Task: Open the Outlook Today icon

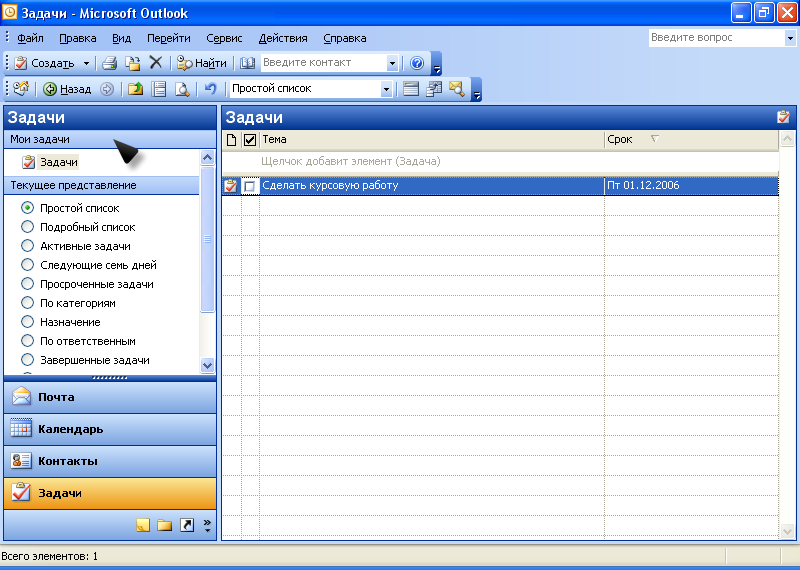Action: point(21,89)
